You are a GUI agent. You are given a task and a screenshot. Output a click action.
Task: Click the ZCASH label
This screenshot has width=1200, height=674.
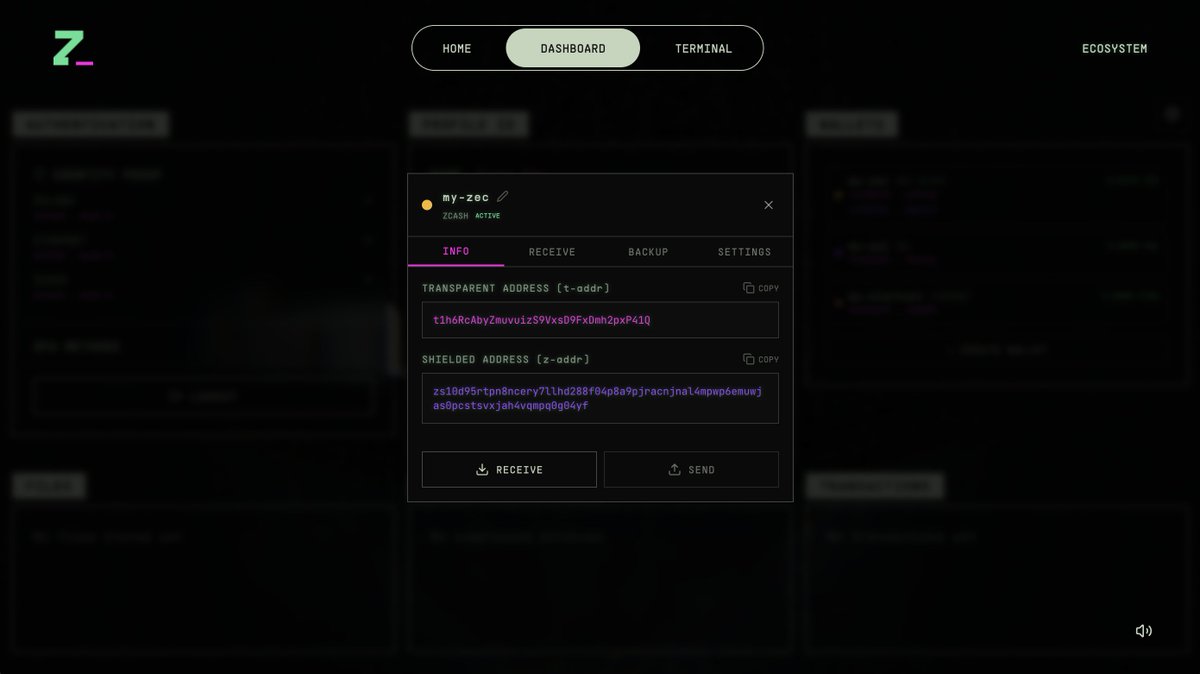455,216
